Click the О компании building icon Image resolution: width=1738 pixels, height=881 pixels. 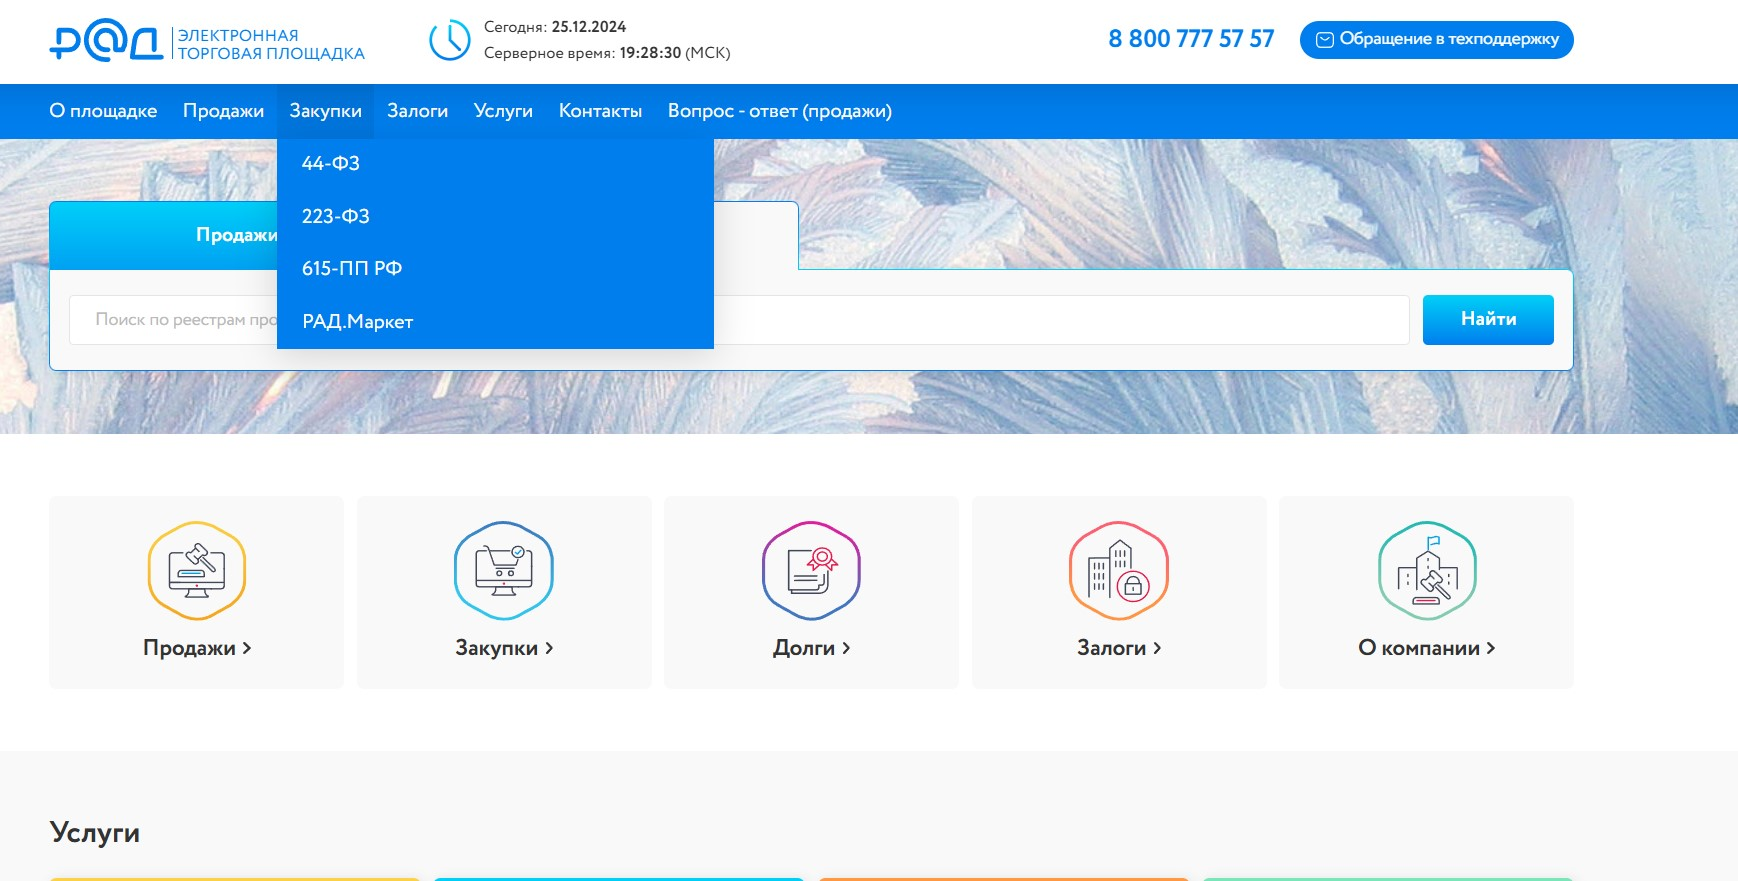tap(1427, 571)
